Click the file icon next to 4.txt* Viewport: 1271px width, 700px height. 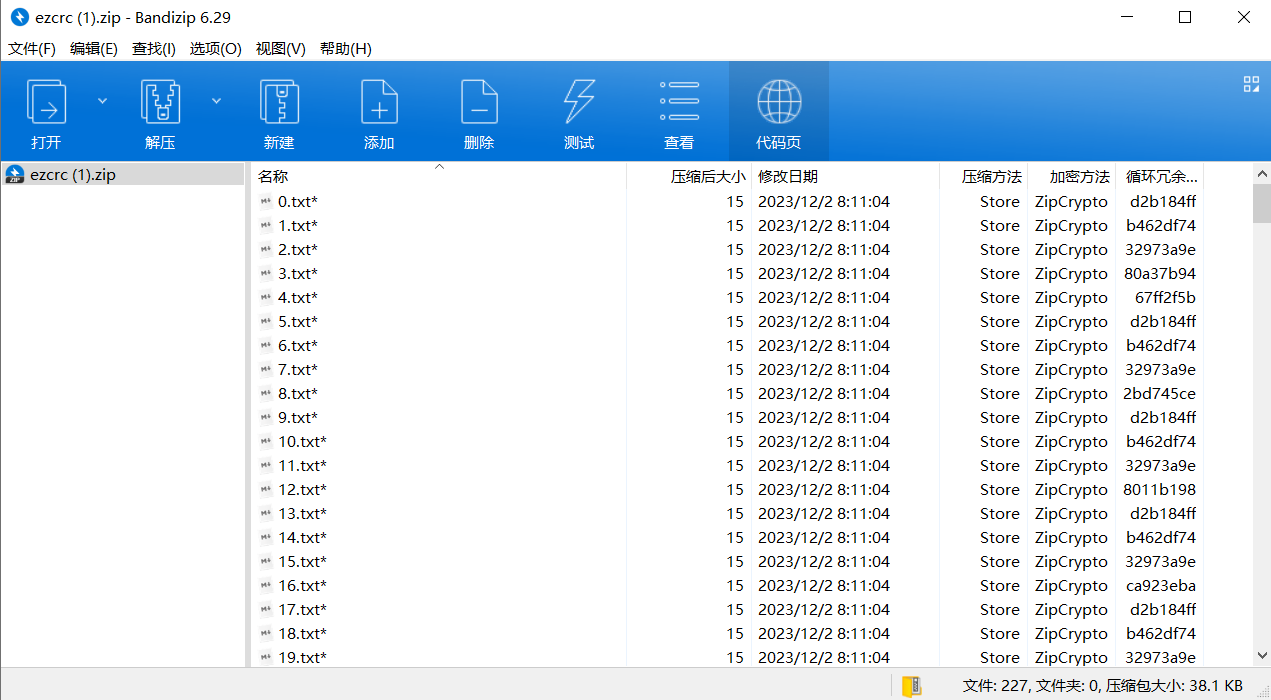(266, 297)
